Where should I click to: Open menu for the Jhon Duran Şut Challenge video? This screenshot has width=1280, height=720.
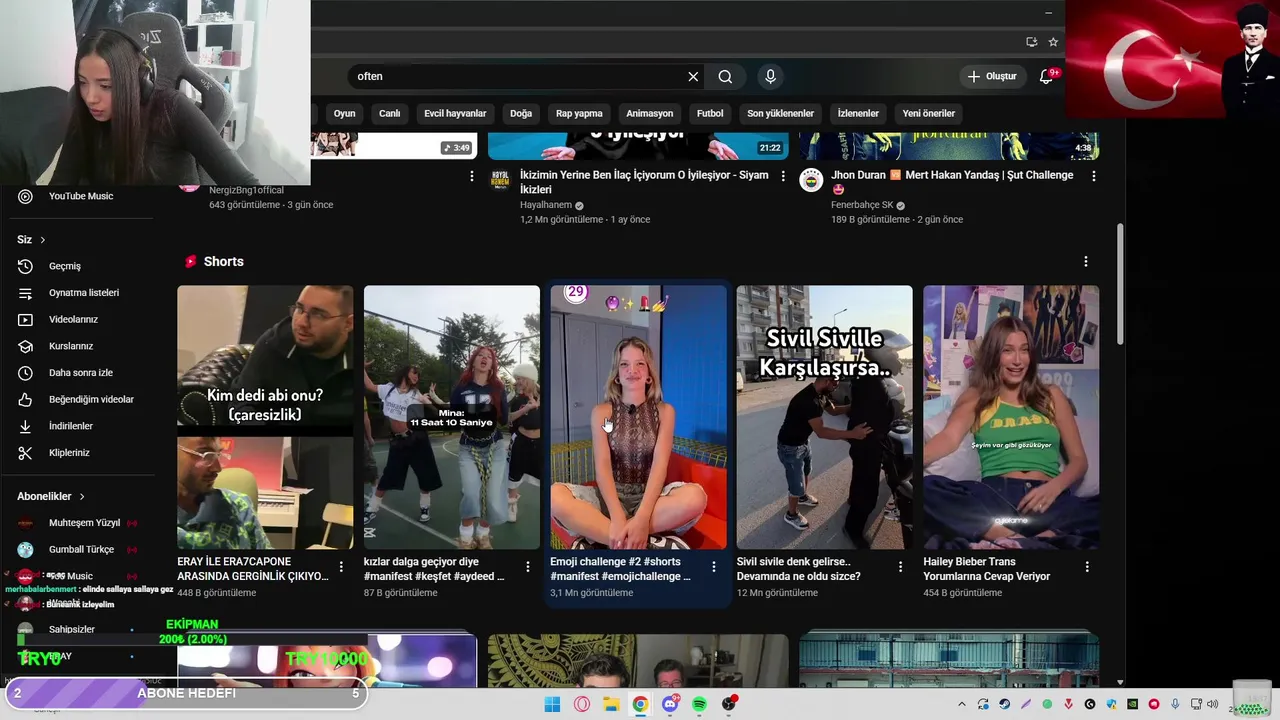tap(1093, 176)
